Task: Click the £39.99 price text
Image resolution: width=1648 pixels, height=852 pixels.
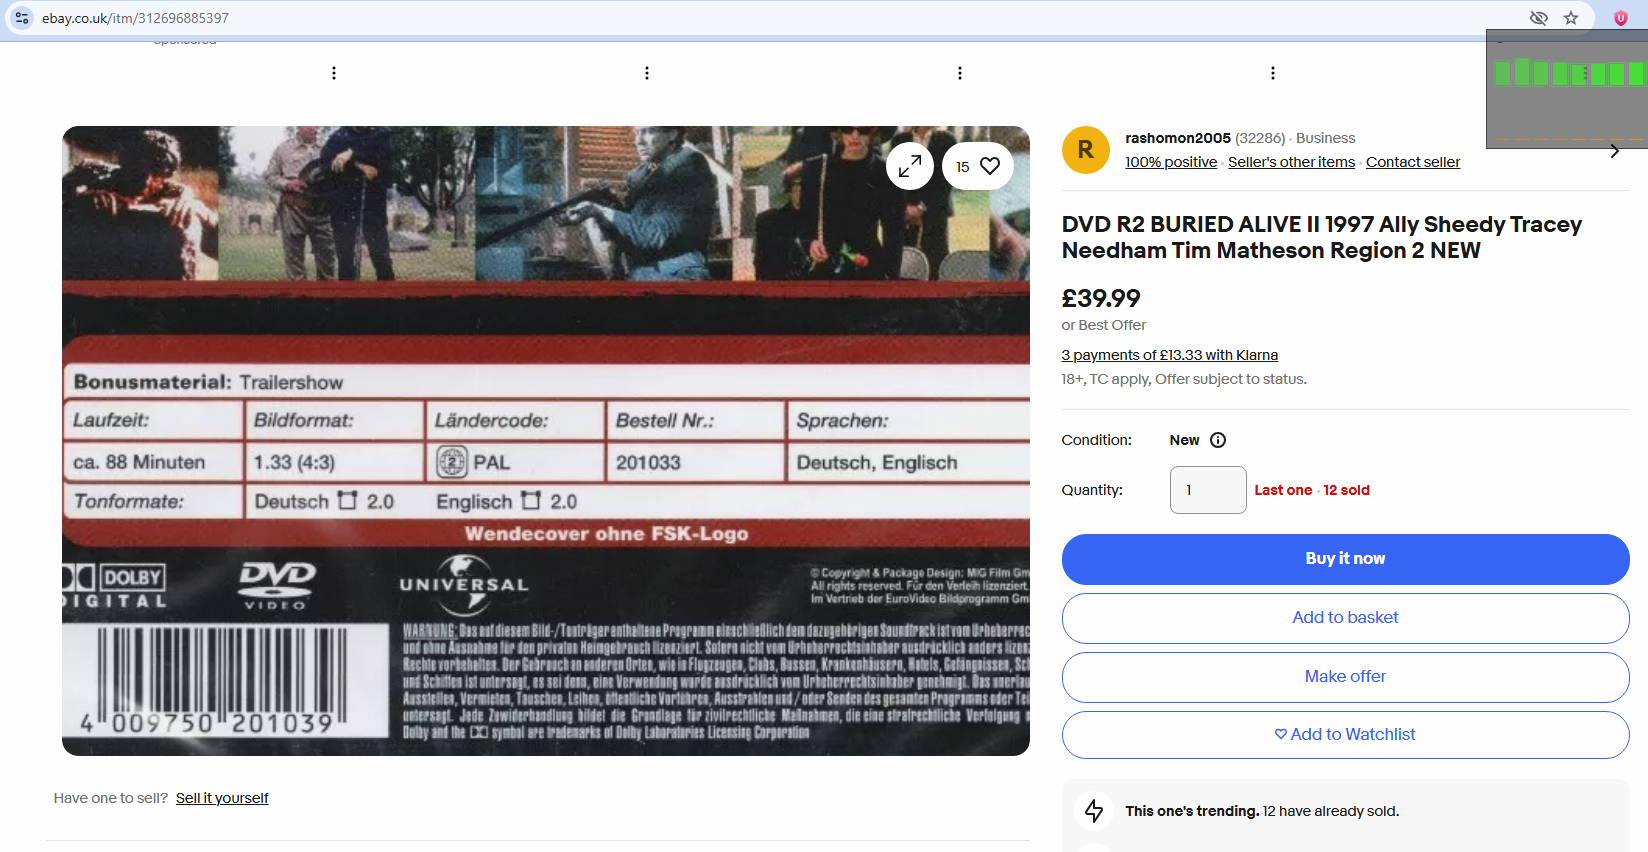Action: click(1101, 298)
